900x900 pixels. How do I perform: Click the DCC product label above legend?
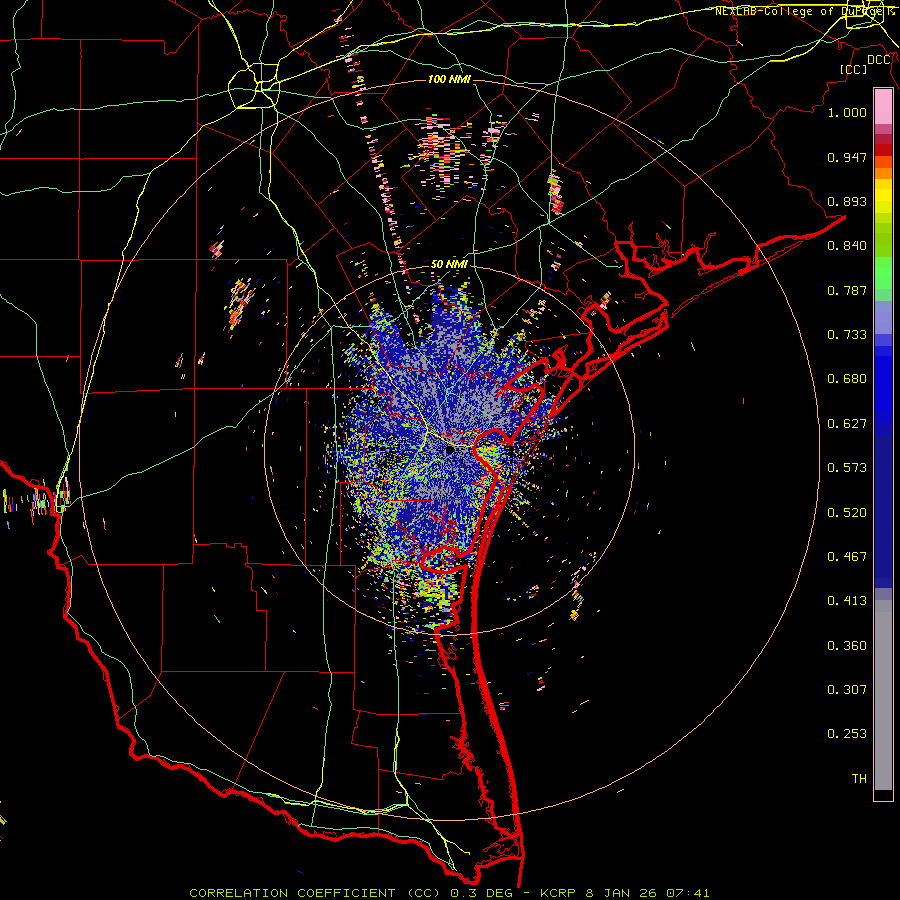pos(879,60)
